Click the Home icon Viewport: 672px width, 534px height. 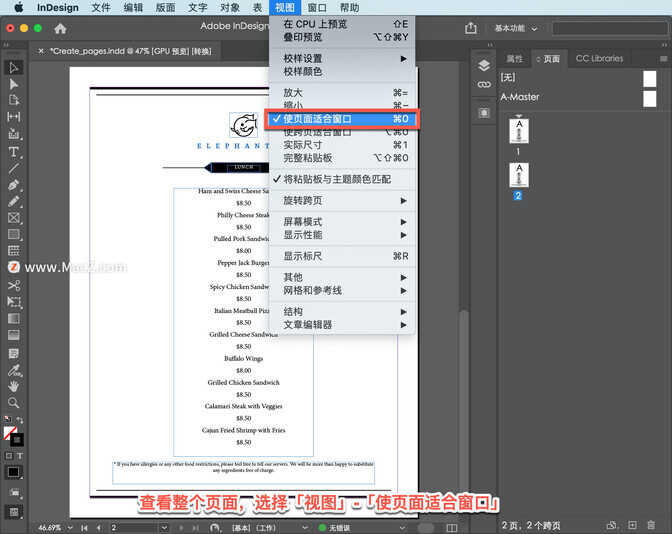(60, 28)
